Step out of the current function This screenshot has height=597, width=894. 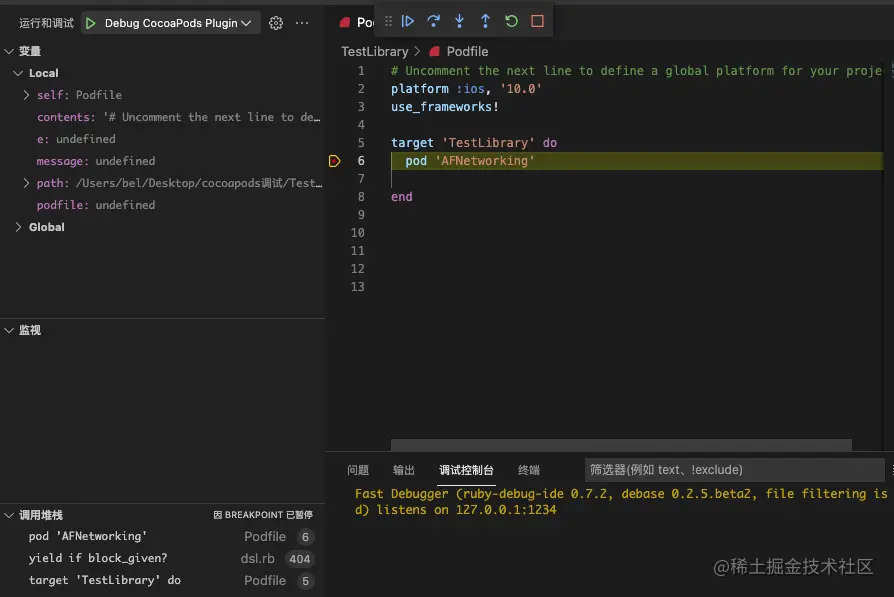[x=485, y=21]
